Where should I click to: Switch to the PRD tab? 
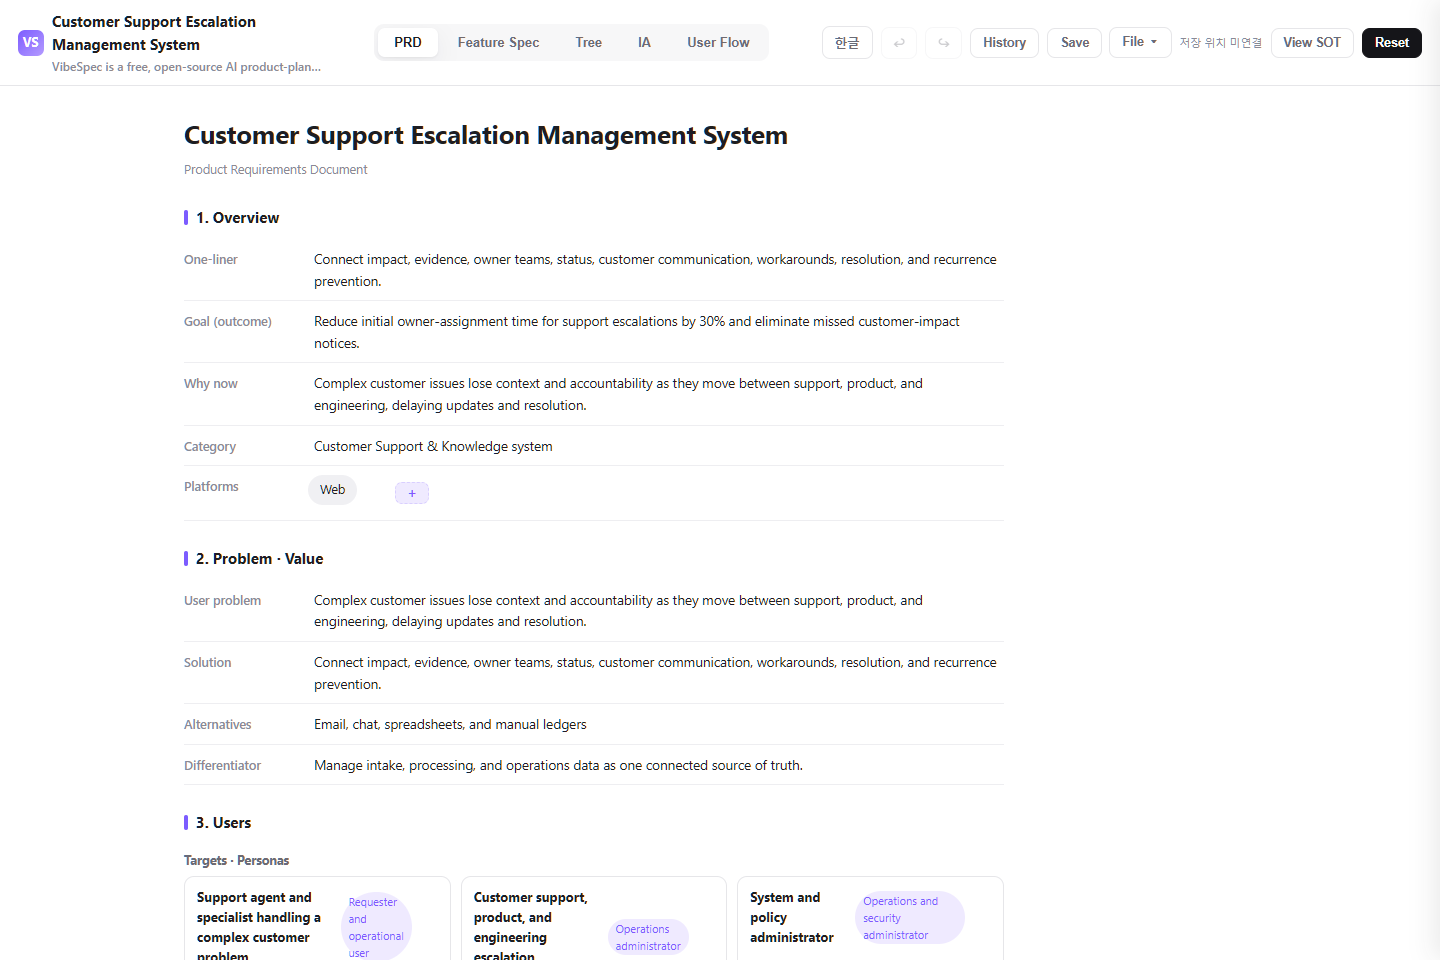(408, 43)
